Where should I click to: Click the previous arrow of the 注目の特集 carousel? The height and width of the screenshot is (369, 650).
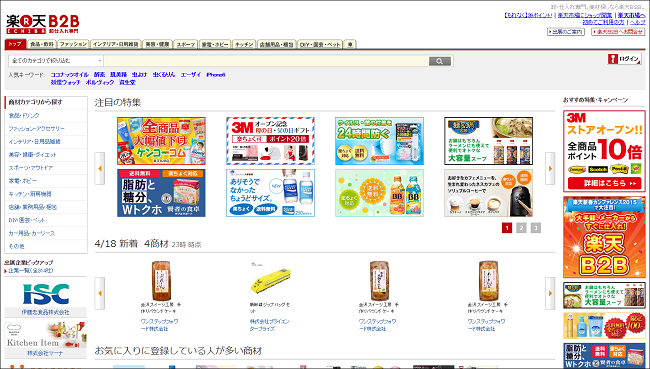coord(99,168)
